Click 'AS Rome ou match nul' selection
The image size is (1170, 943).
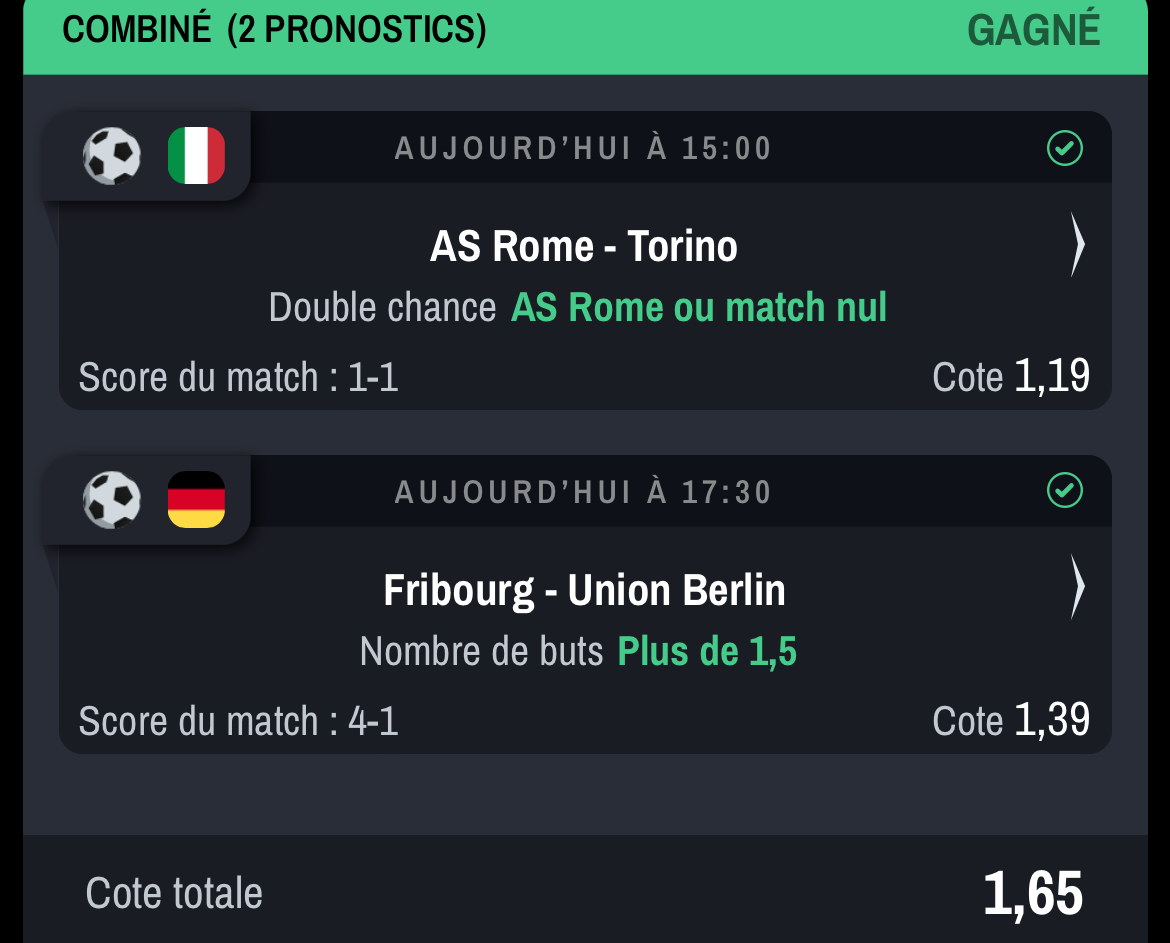click(x=698, y=307)
